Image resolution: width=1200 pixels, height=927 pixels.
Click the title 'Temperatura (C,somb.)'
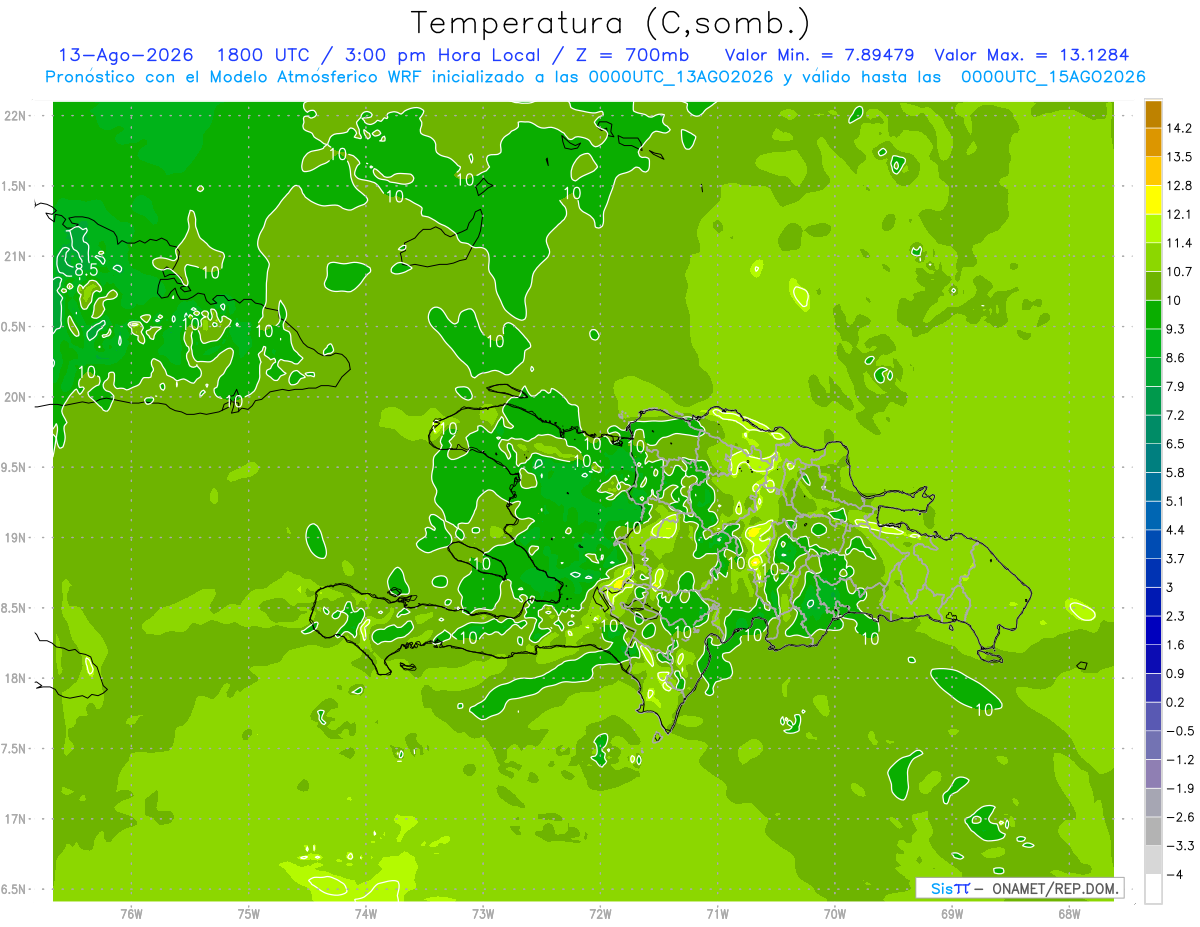(x=611, y=24)
